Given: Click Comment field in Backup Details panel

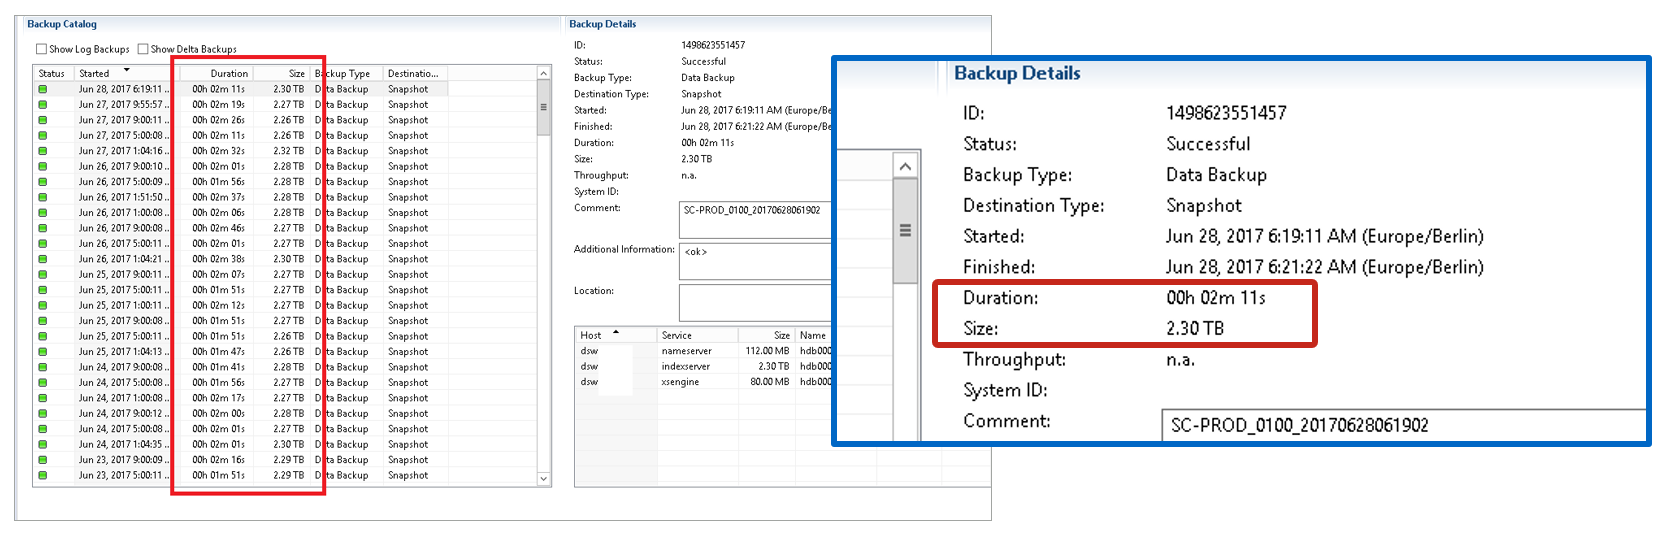Looking at the screenshot, I should pos(755,220).
